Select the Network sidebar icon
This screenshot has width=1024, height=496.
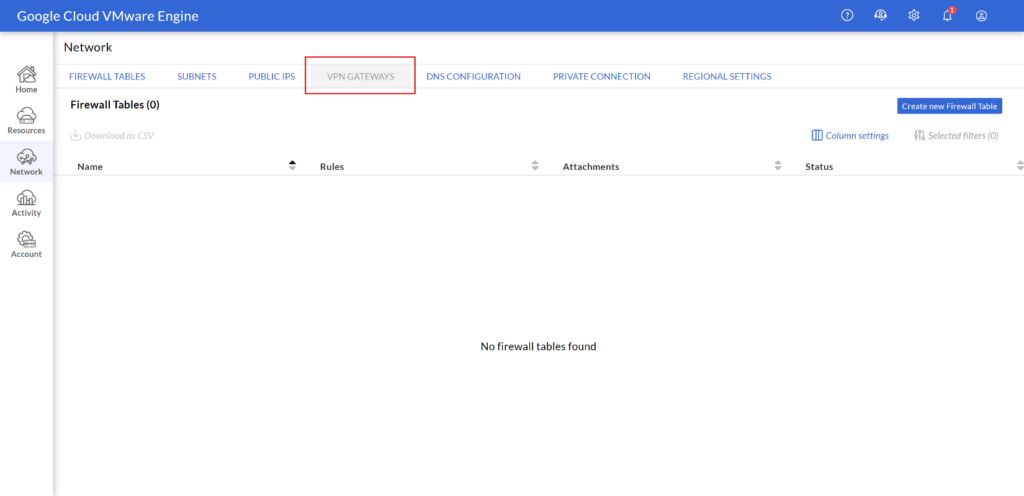click(x=26, y=161)
